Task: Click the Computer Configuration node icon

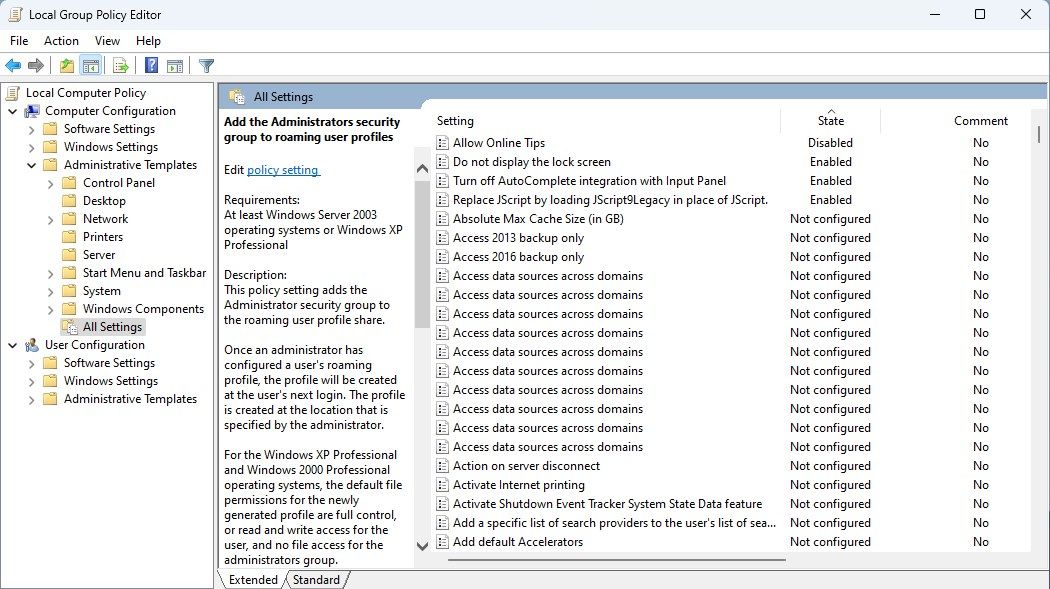Action: 32,111
